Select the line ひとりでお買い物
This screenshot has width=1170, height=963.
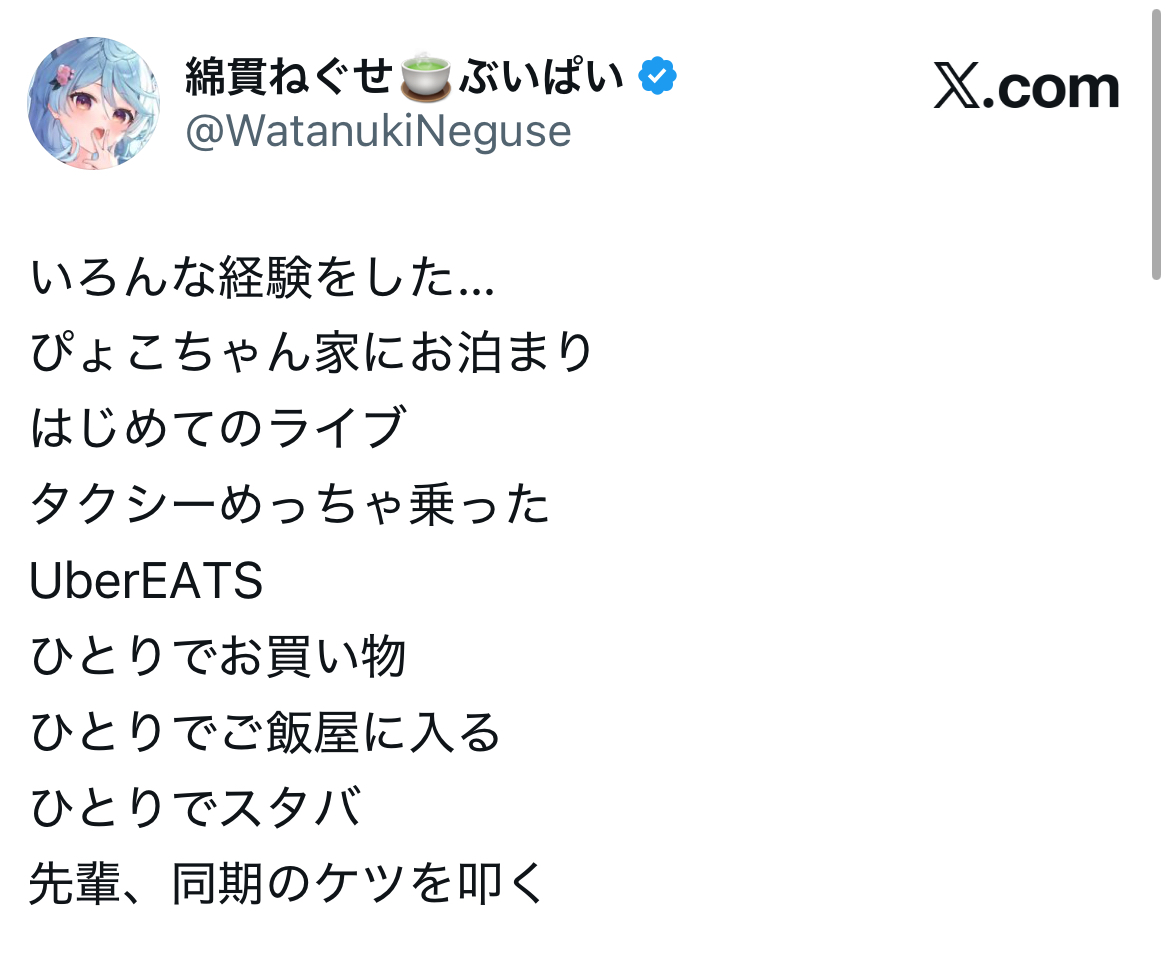tap(218, 657)
